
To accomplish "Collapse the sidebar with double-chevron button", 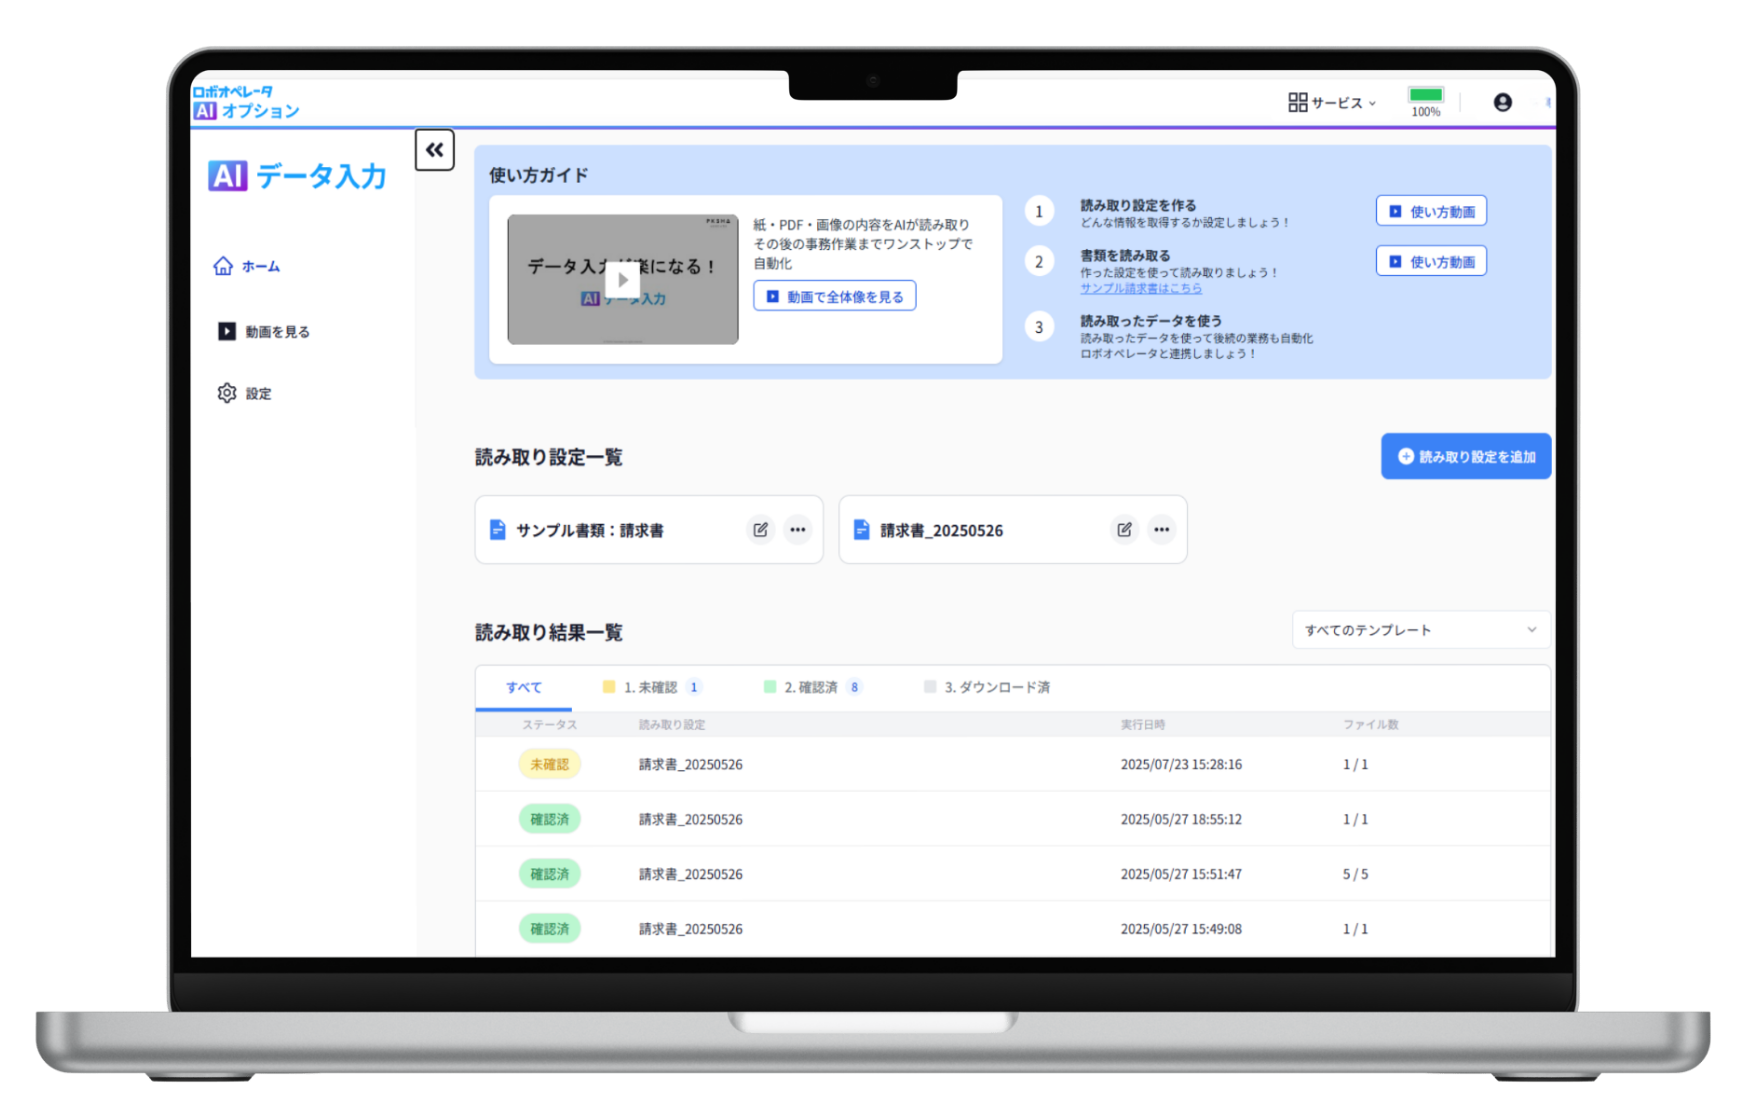I will [x=434, y=150].
